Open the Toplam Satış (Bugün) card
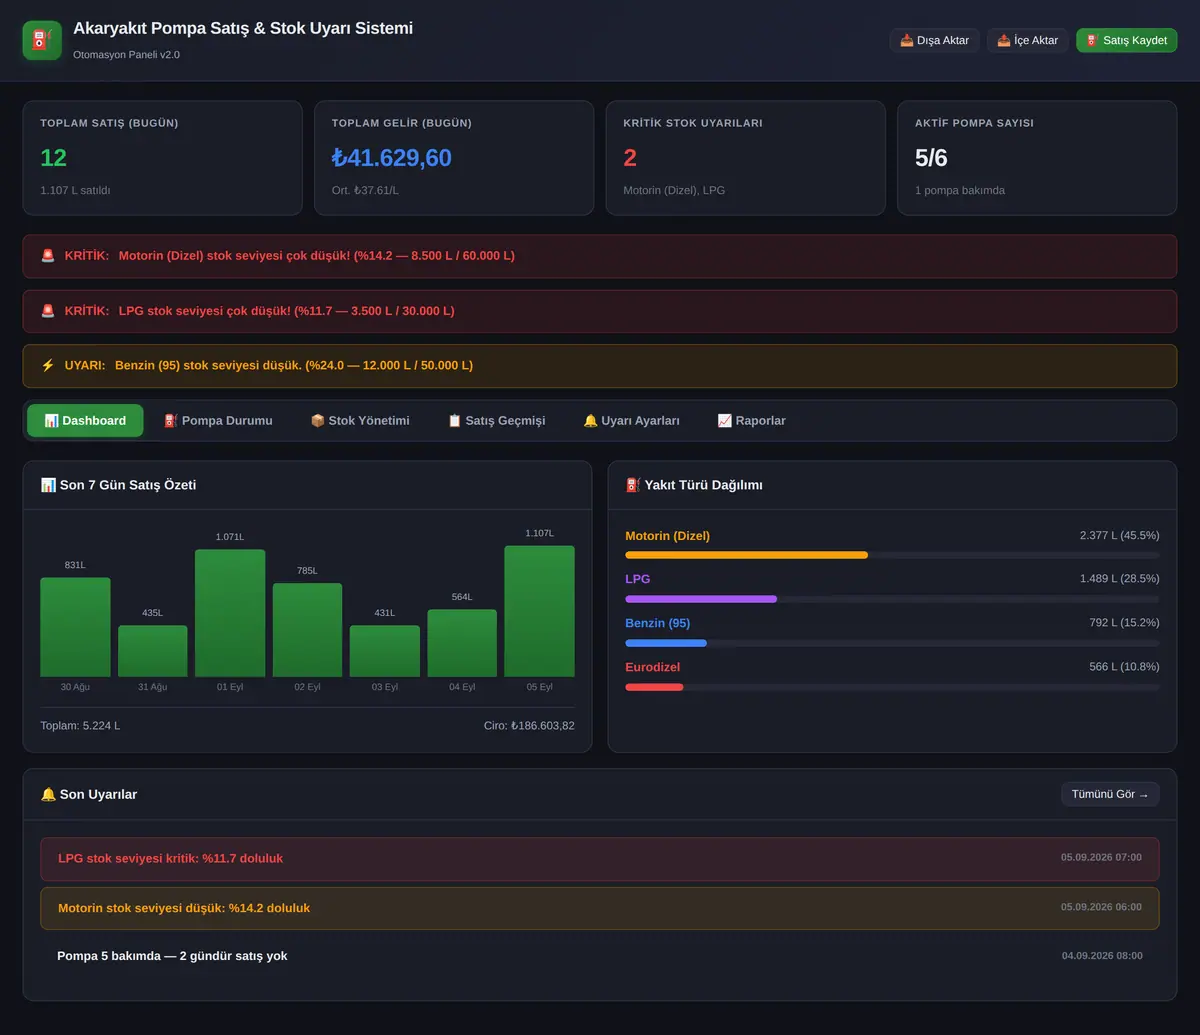1200x1035 pixels. pos(163,158)
